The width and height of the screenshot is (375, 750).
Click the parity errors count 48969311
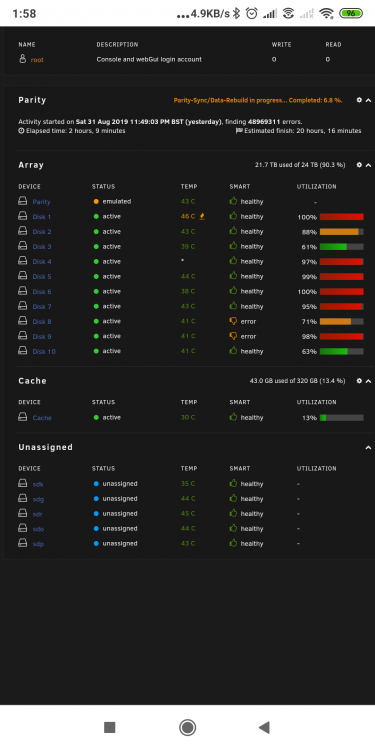point(264,122)
